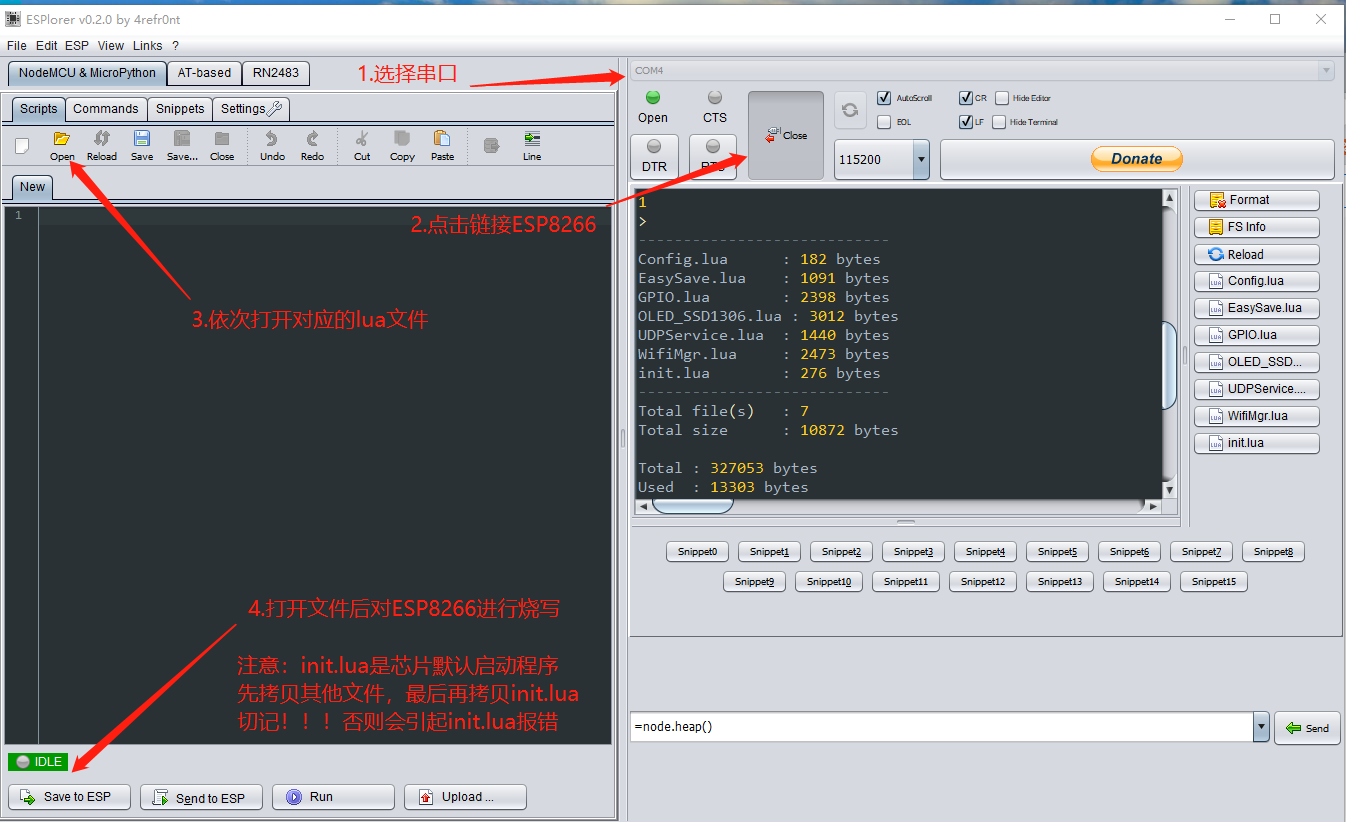1346x822 pixels.
Task: Click the FS Info button
Action: click(1257, 227)
